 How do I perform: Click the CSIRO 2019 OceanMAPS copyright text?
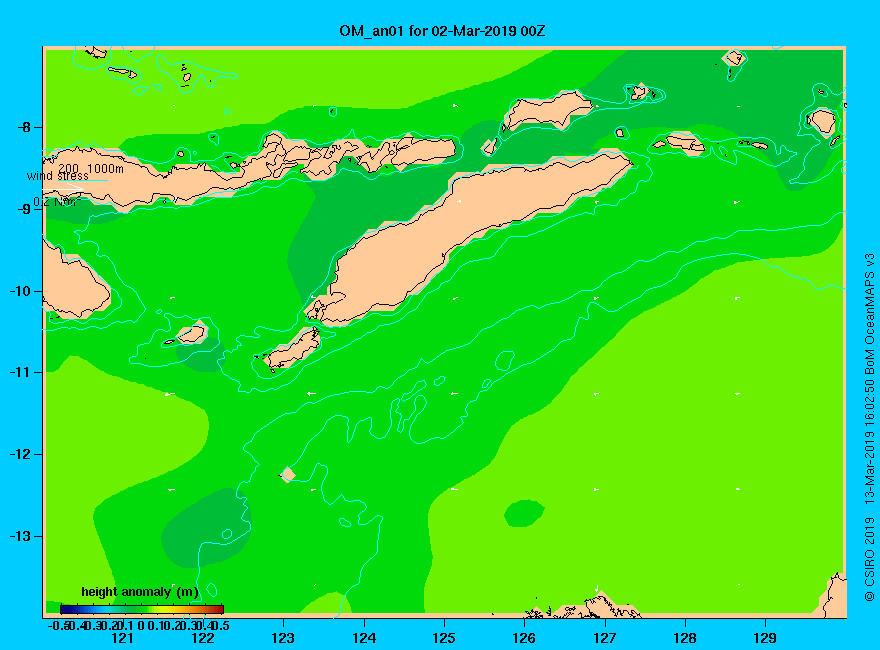[869, 427]
